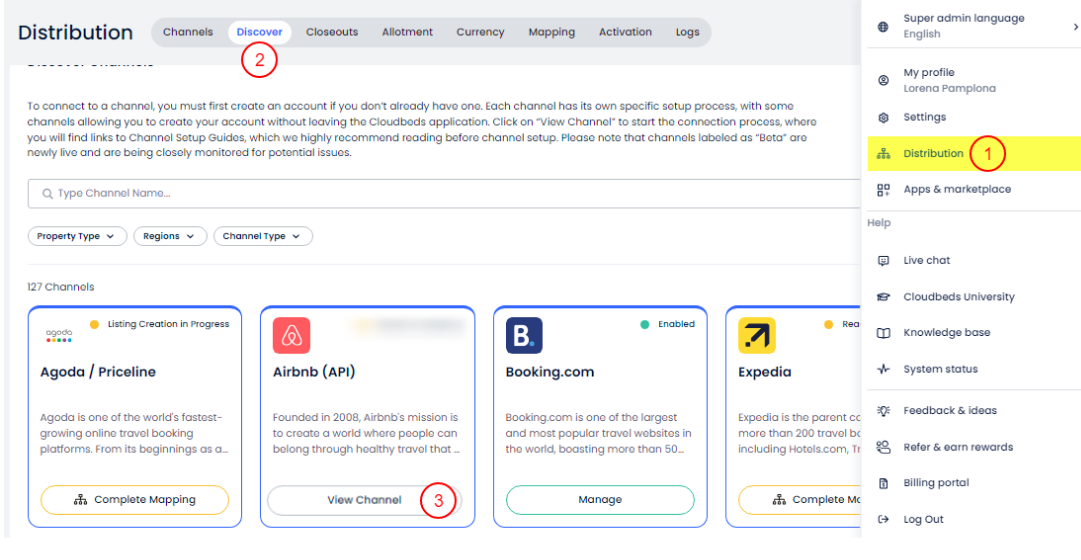Click the Live chat icon
The height and width of the screenshot is (560, 1081).
883,261
